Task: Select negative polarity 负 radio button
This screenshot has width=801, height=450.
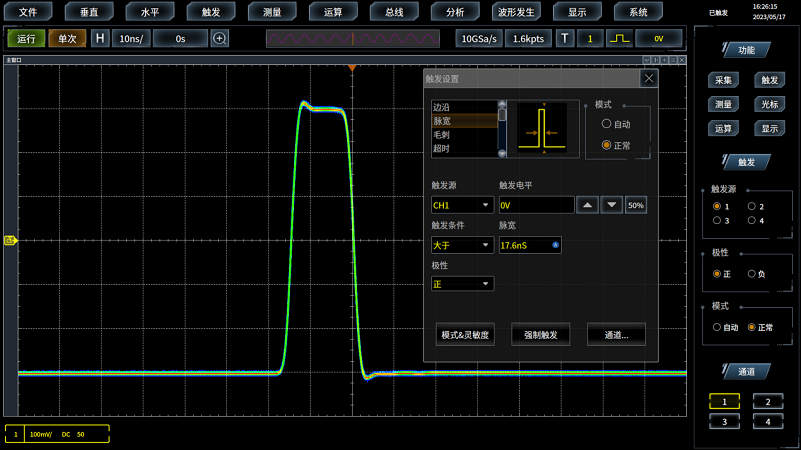Action: click(752, 274)
